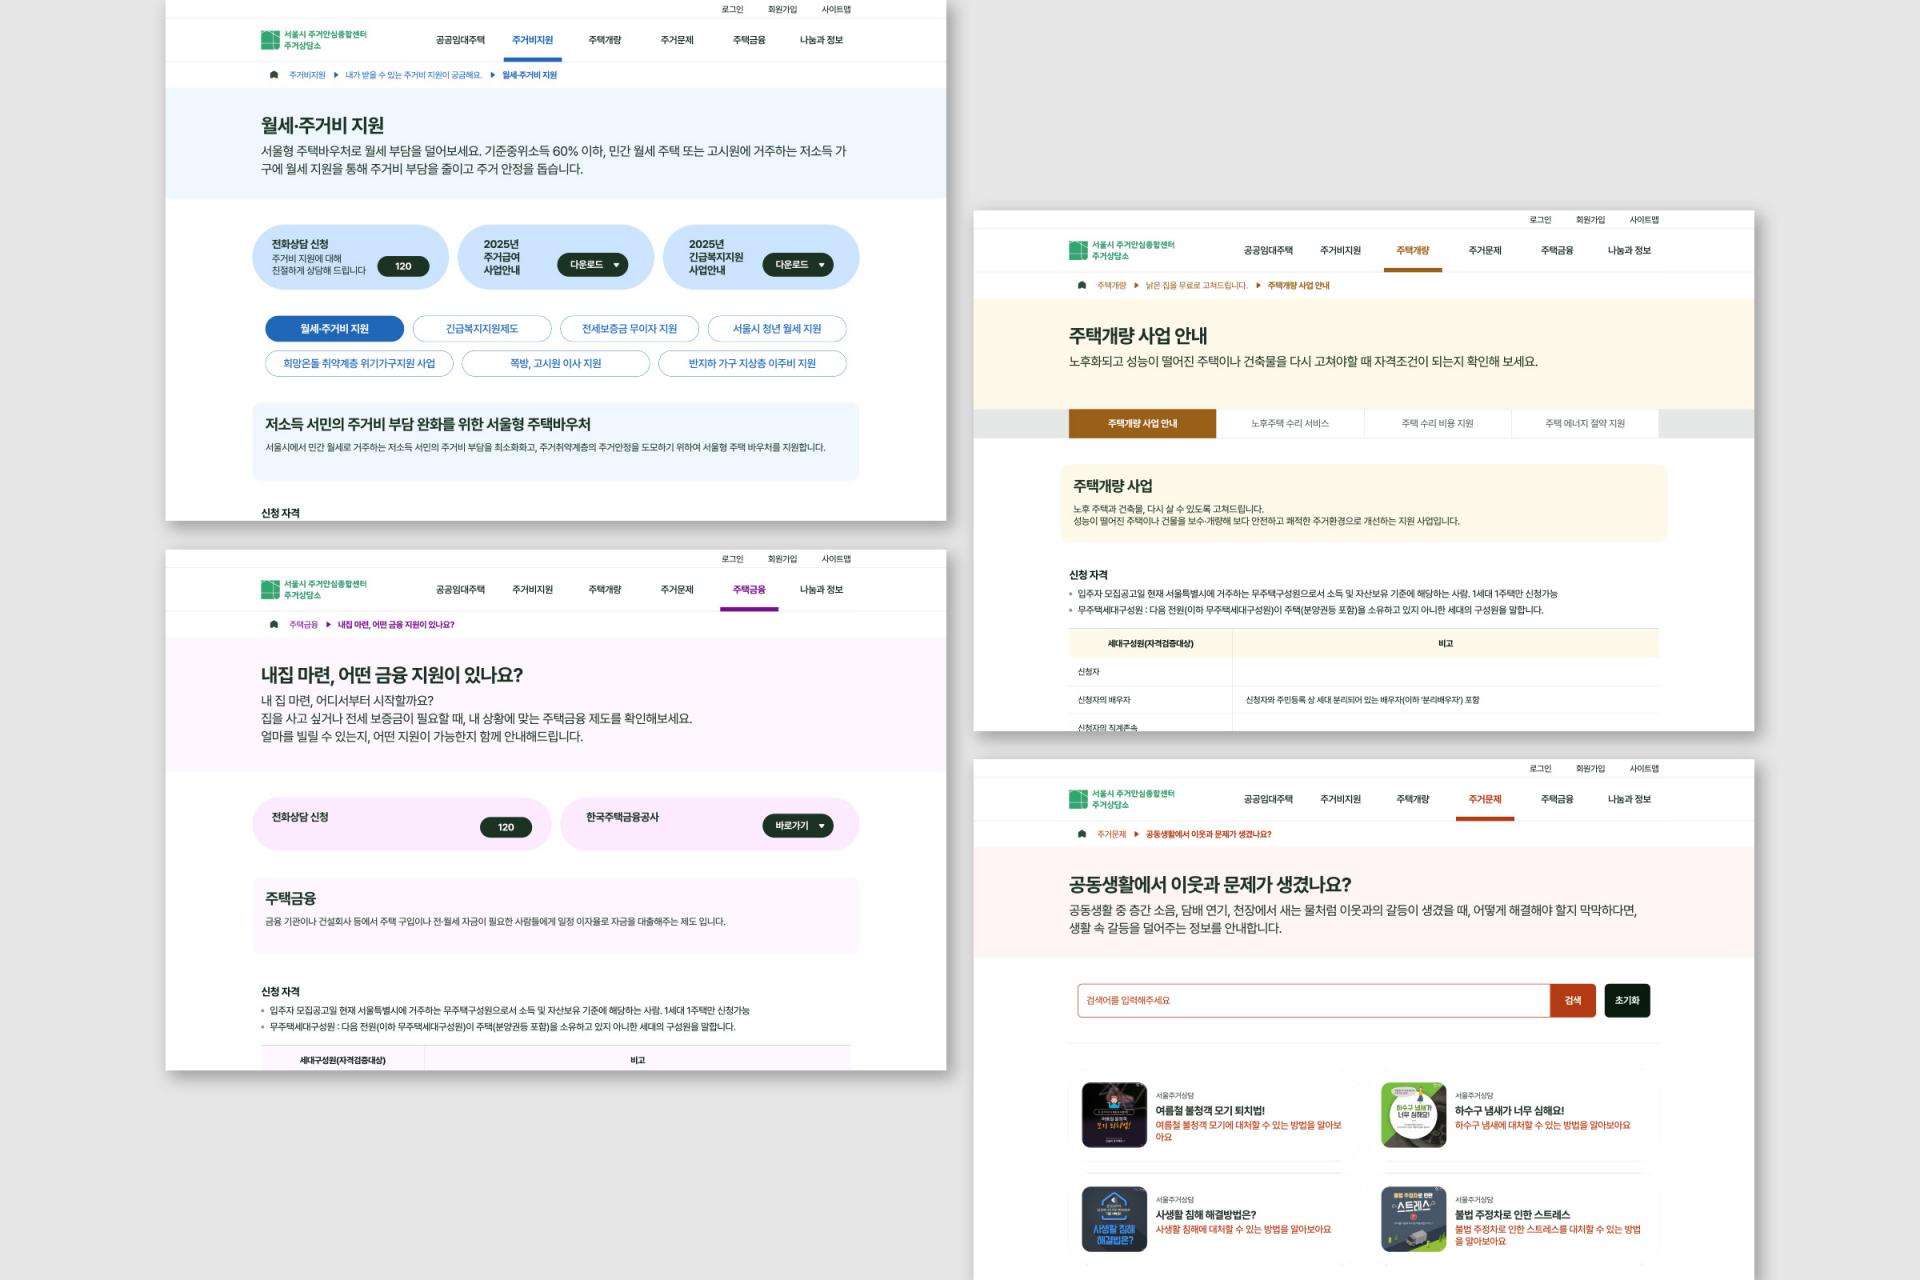Switch to 주택 수리 비용 지원 sub-tab
The width and height of the screenshot is (1920, 1280).
(x=1438, y=424)
